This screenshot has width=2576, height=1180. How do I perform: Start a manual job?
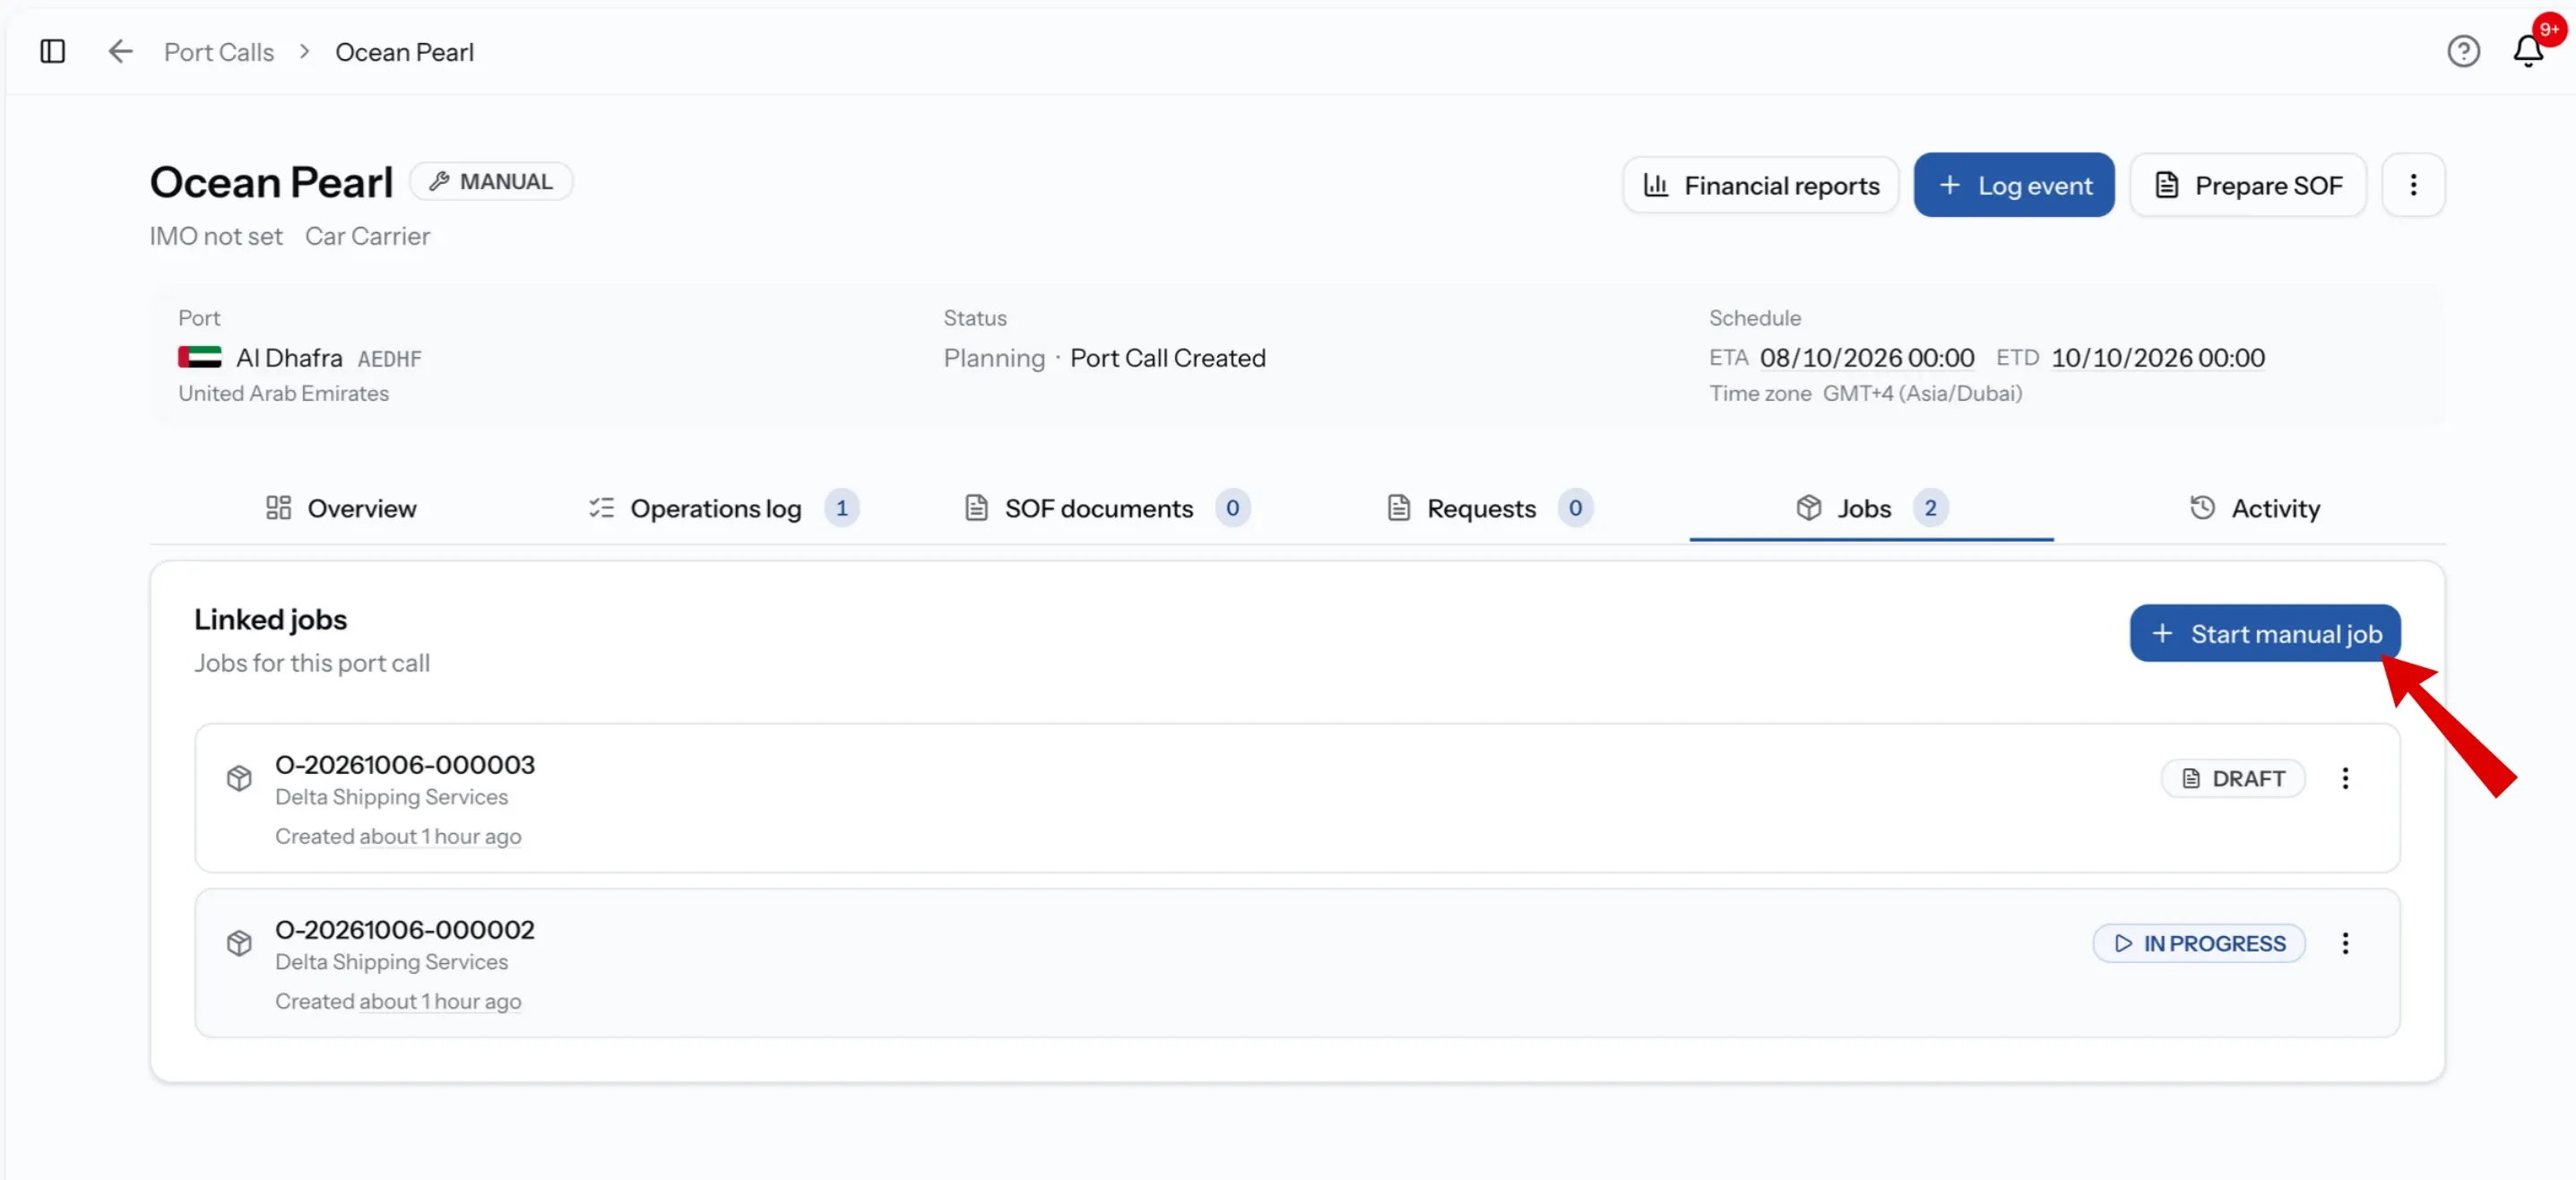(2265, 633)
